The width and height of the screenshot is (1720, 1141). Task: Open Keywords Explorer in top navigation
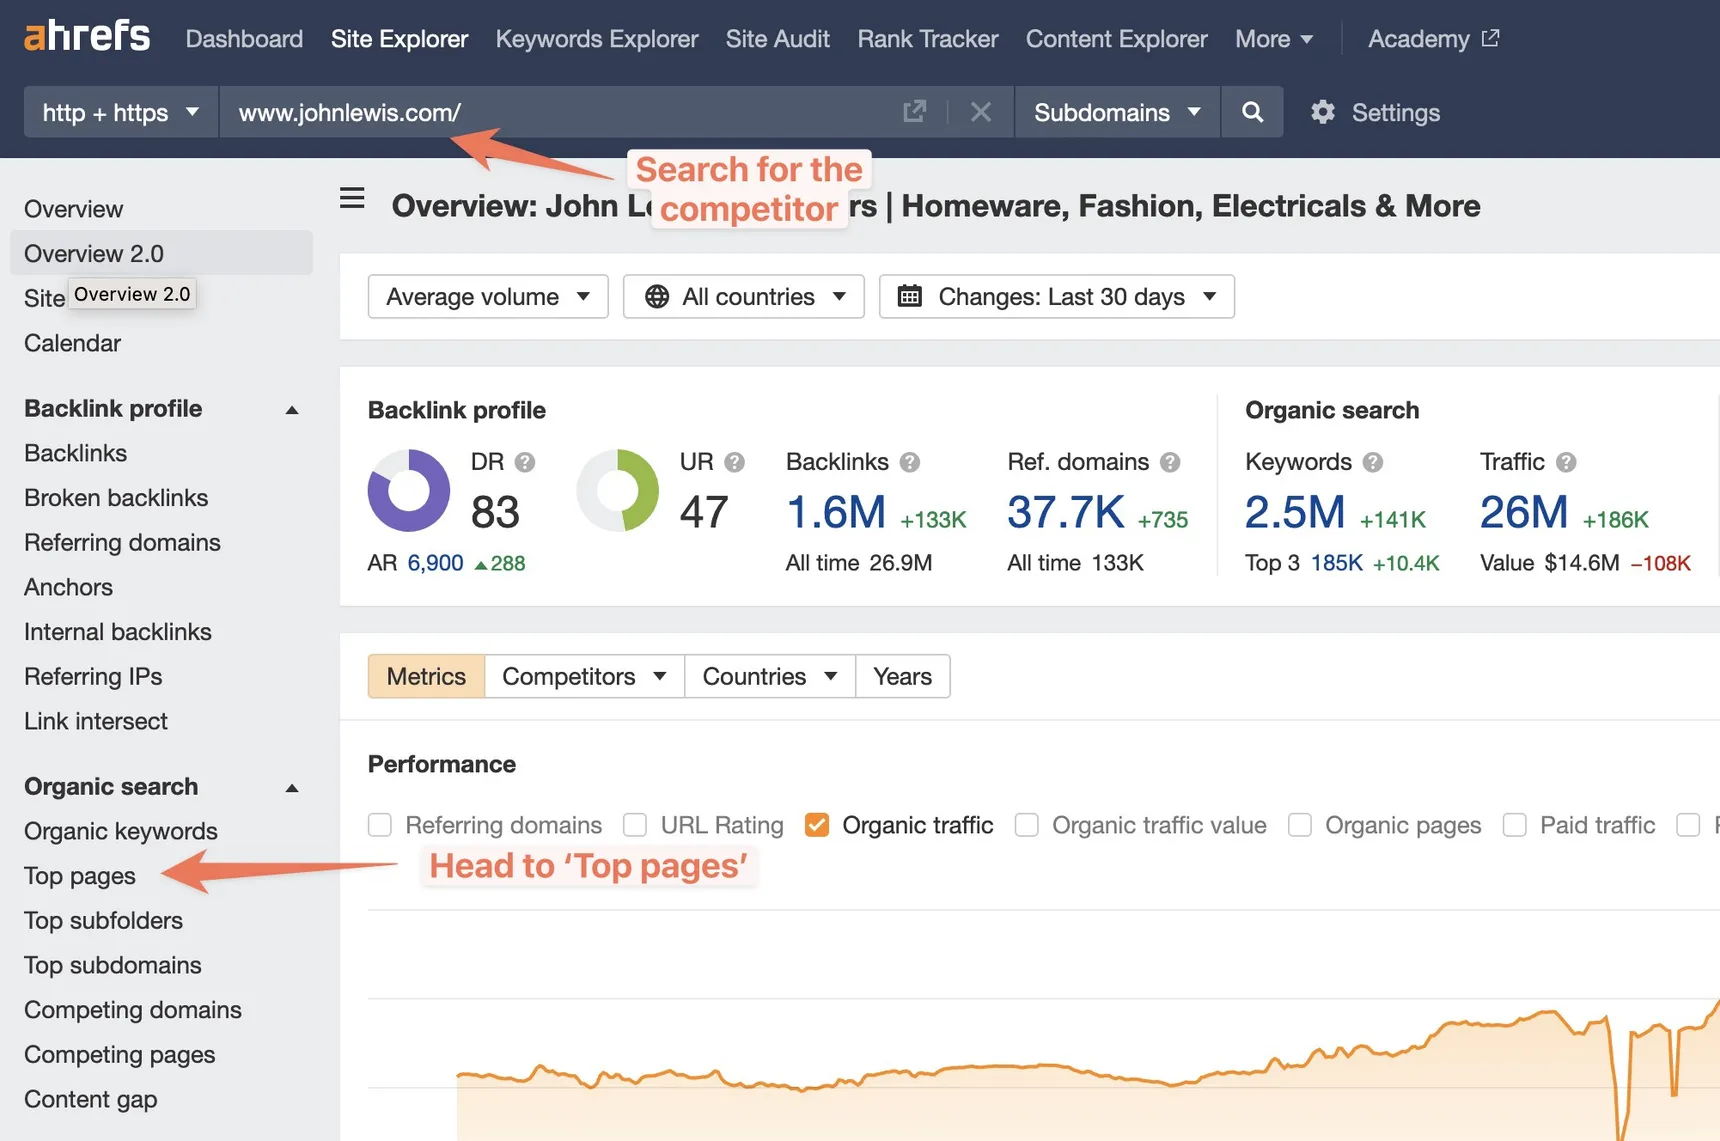coord(597,39)
